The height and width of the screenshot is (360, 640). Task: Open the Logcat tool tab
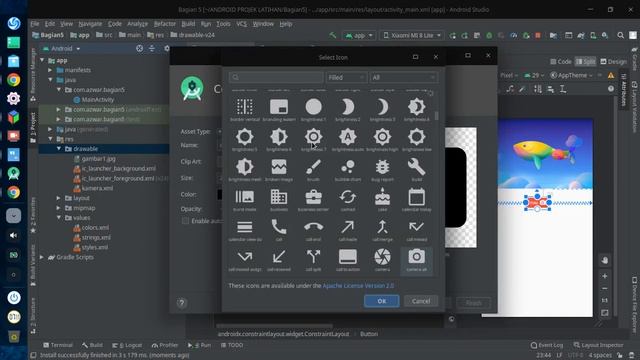(x=127, y=345)
